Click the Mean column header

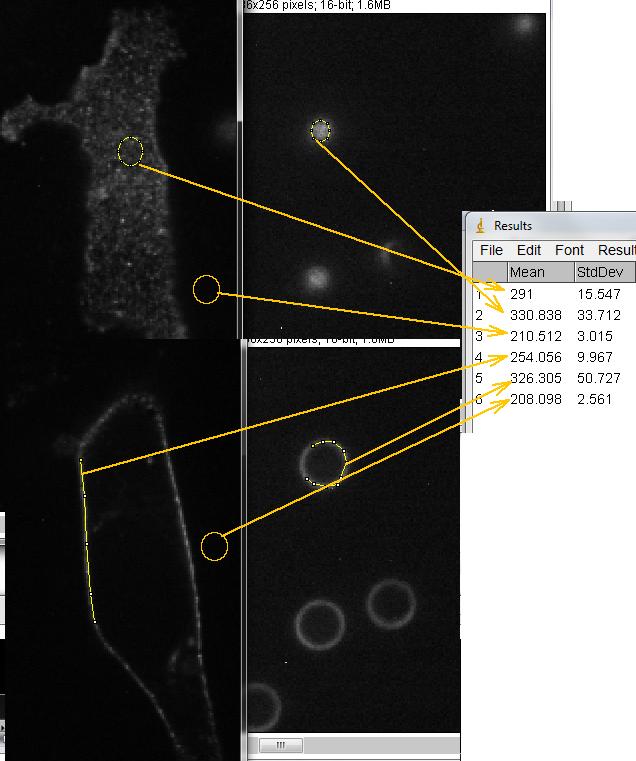539,272
